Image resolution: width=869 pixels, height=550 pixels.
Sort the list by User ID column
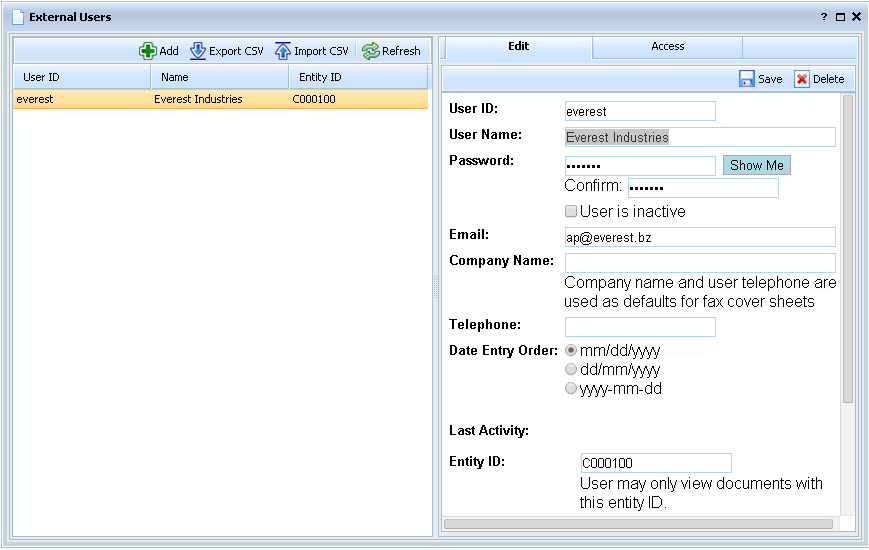tap(81, 77)
